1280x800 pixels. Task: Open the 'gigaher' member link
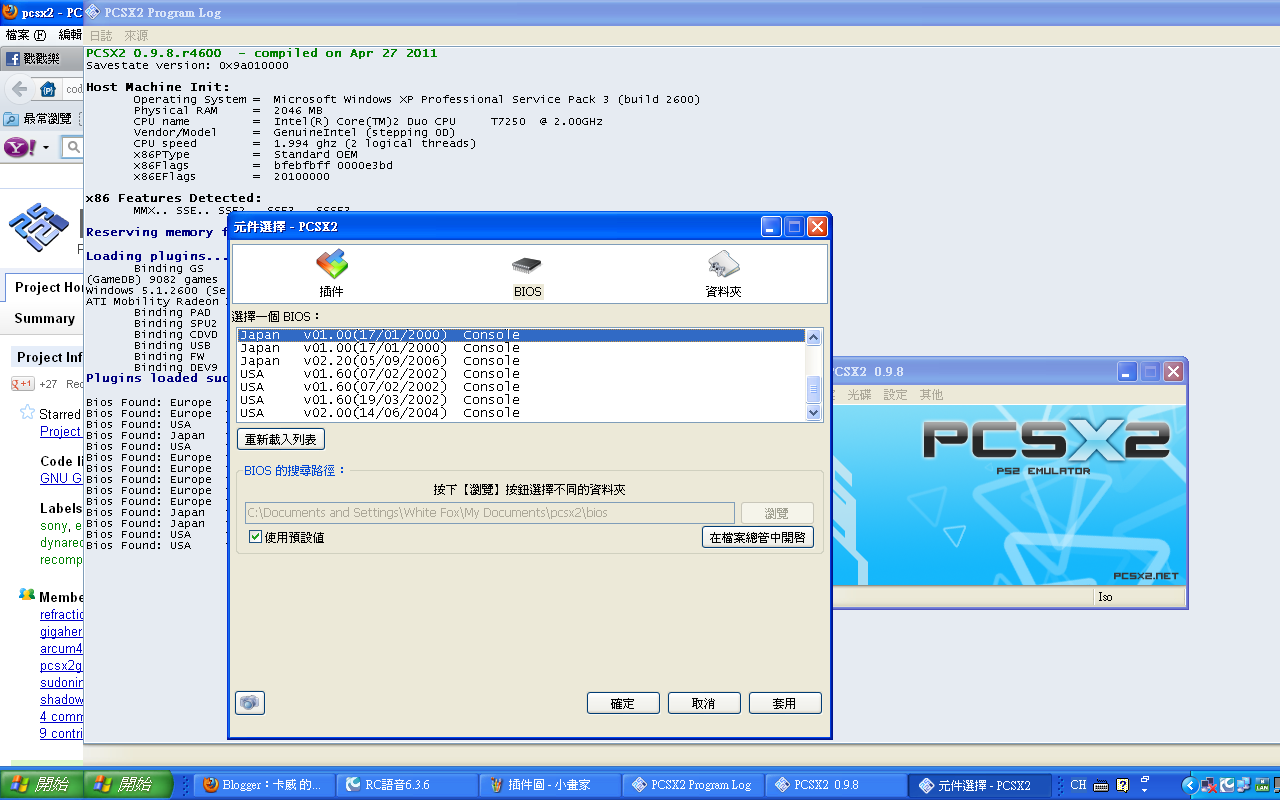62,632
